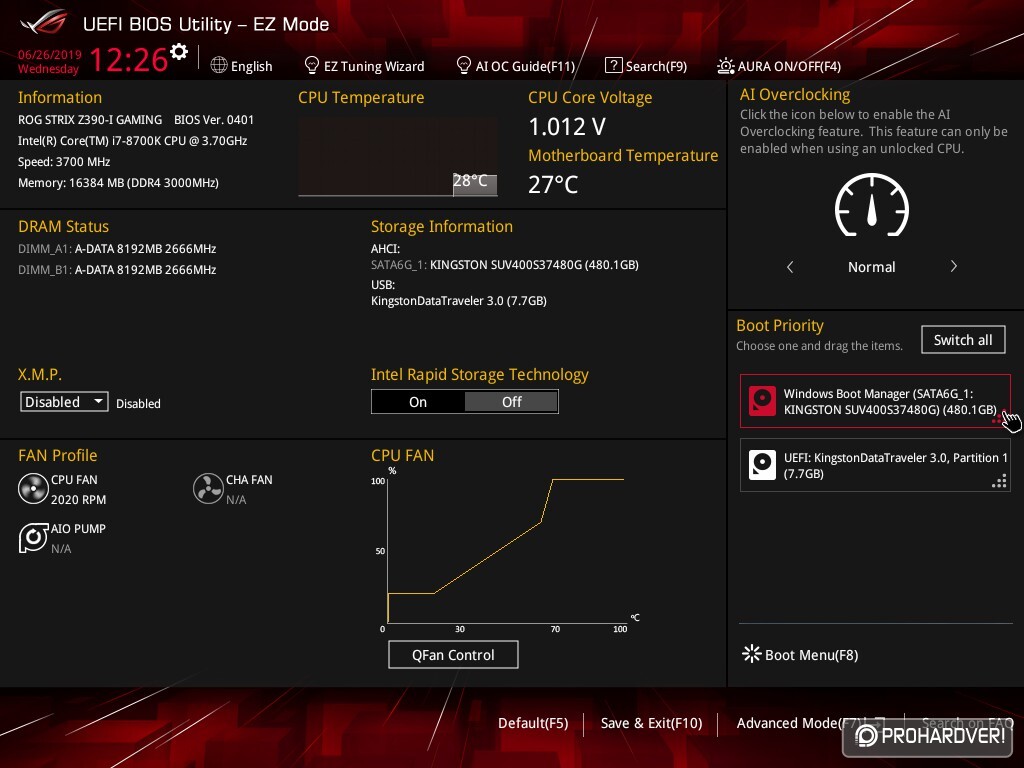Click the Switch all button
This screenshot has width=1024, height=768.
(x=963, y=340)
